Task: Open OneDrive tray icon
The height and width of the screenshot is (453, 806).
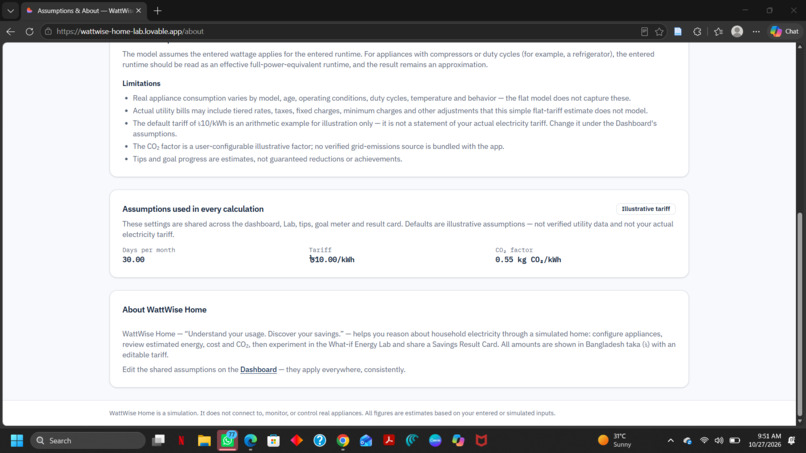Action: [x=687, y=441]
